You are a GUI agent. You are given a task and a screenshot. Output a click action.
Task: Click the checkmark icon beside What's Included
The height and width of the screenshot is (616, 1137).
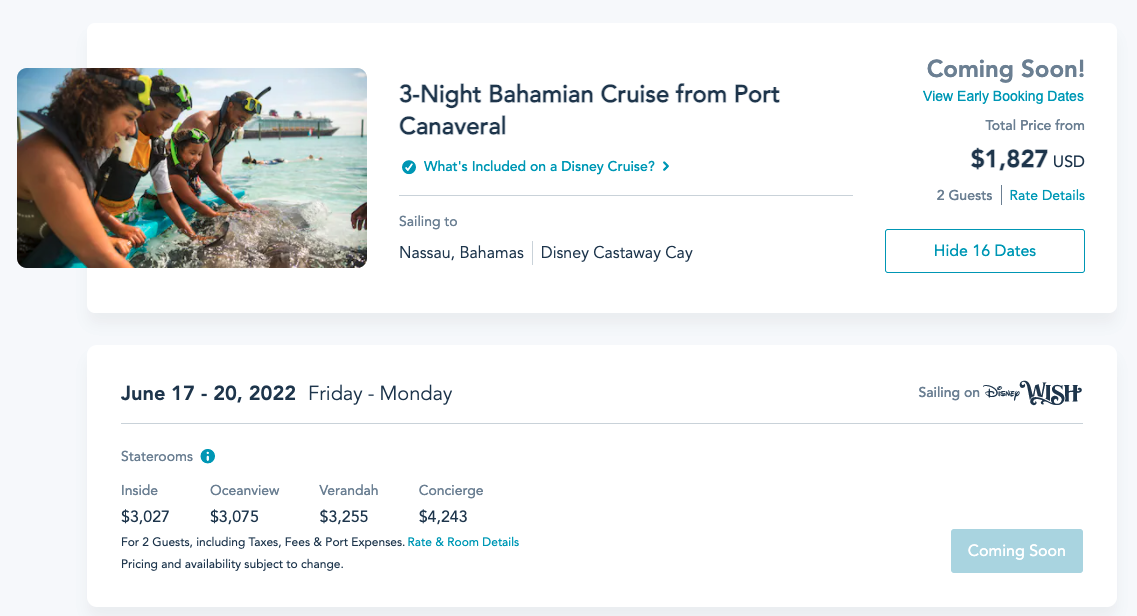(x=409, y=167)
